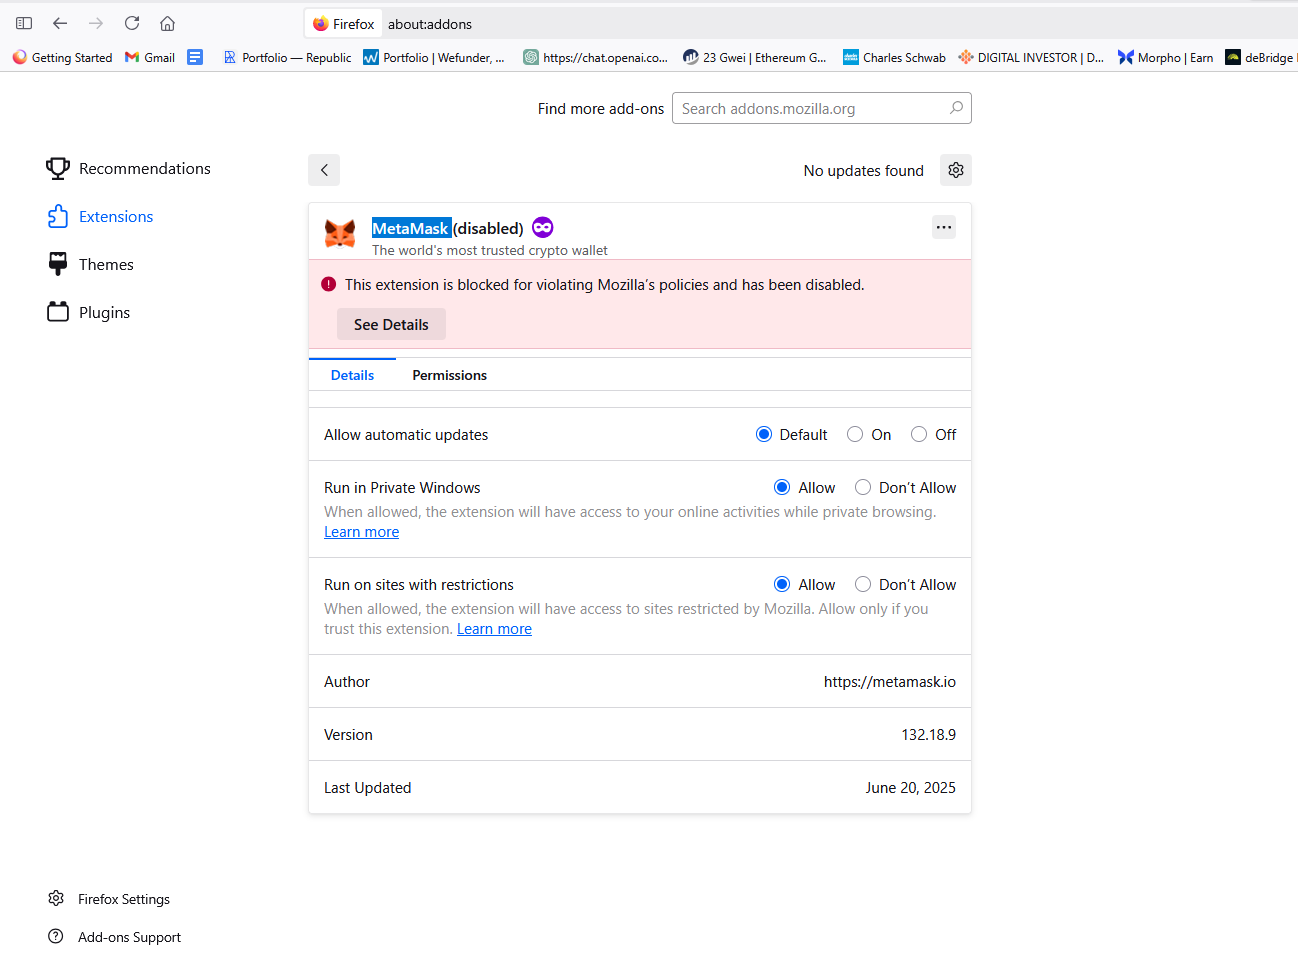Open Charles Schwab bookmark
Viewport: 1298px width, 968px height.
tap(894, 58)
